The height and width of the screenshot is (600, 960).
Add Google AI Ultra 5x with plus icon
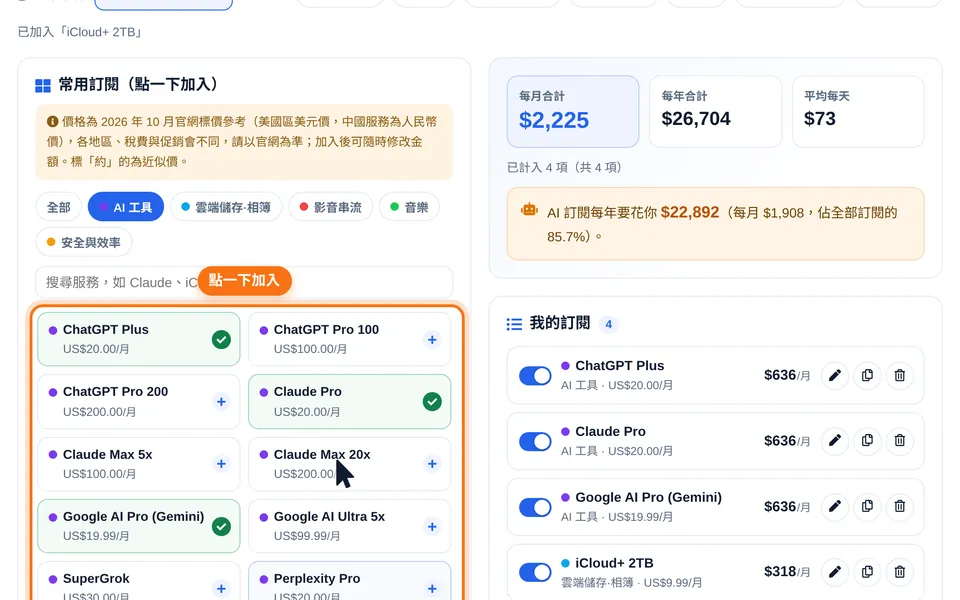[x=432, y=527]
